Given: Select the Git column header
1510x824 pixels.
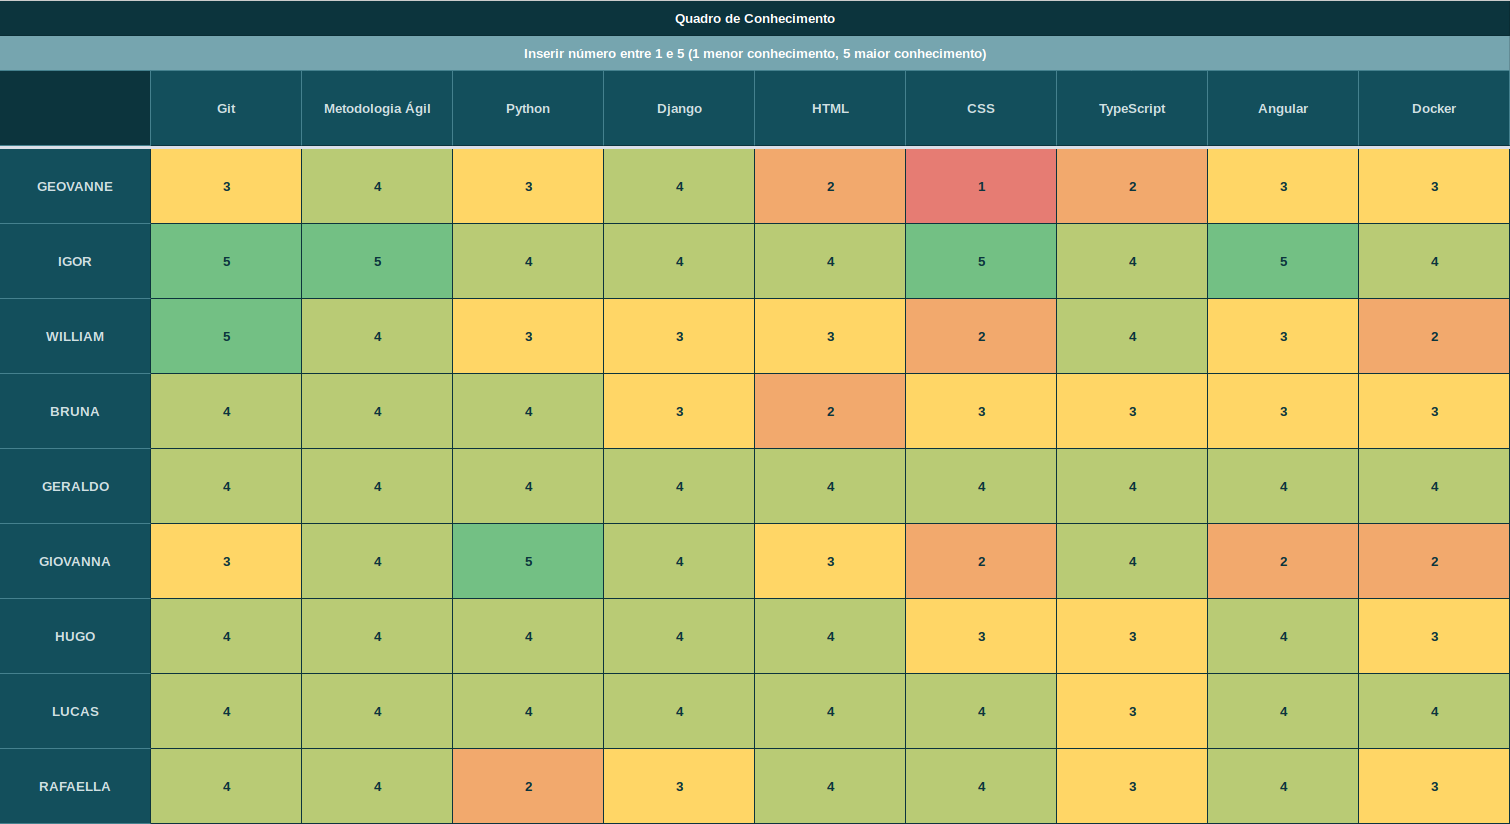Looking at the screenshot, I should [226, 108].
